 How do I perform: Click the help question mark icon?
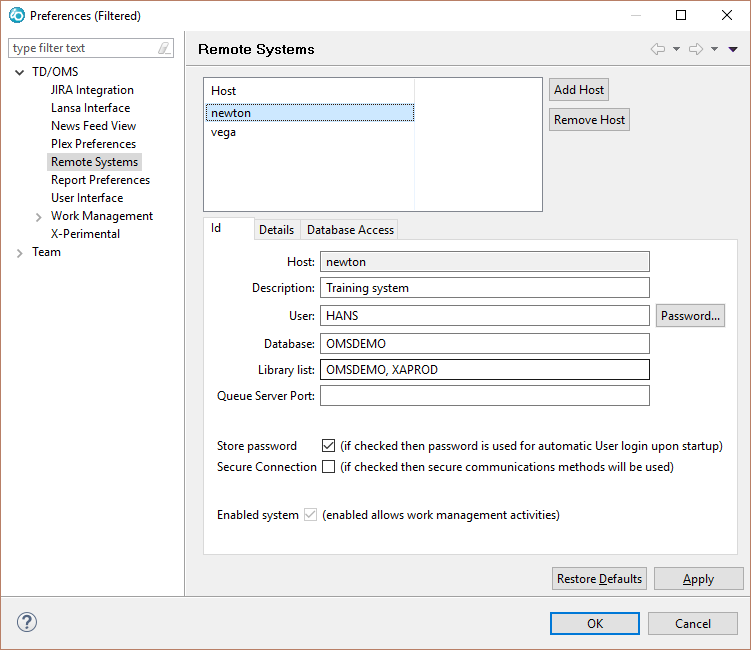point(27,622)
